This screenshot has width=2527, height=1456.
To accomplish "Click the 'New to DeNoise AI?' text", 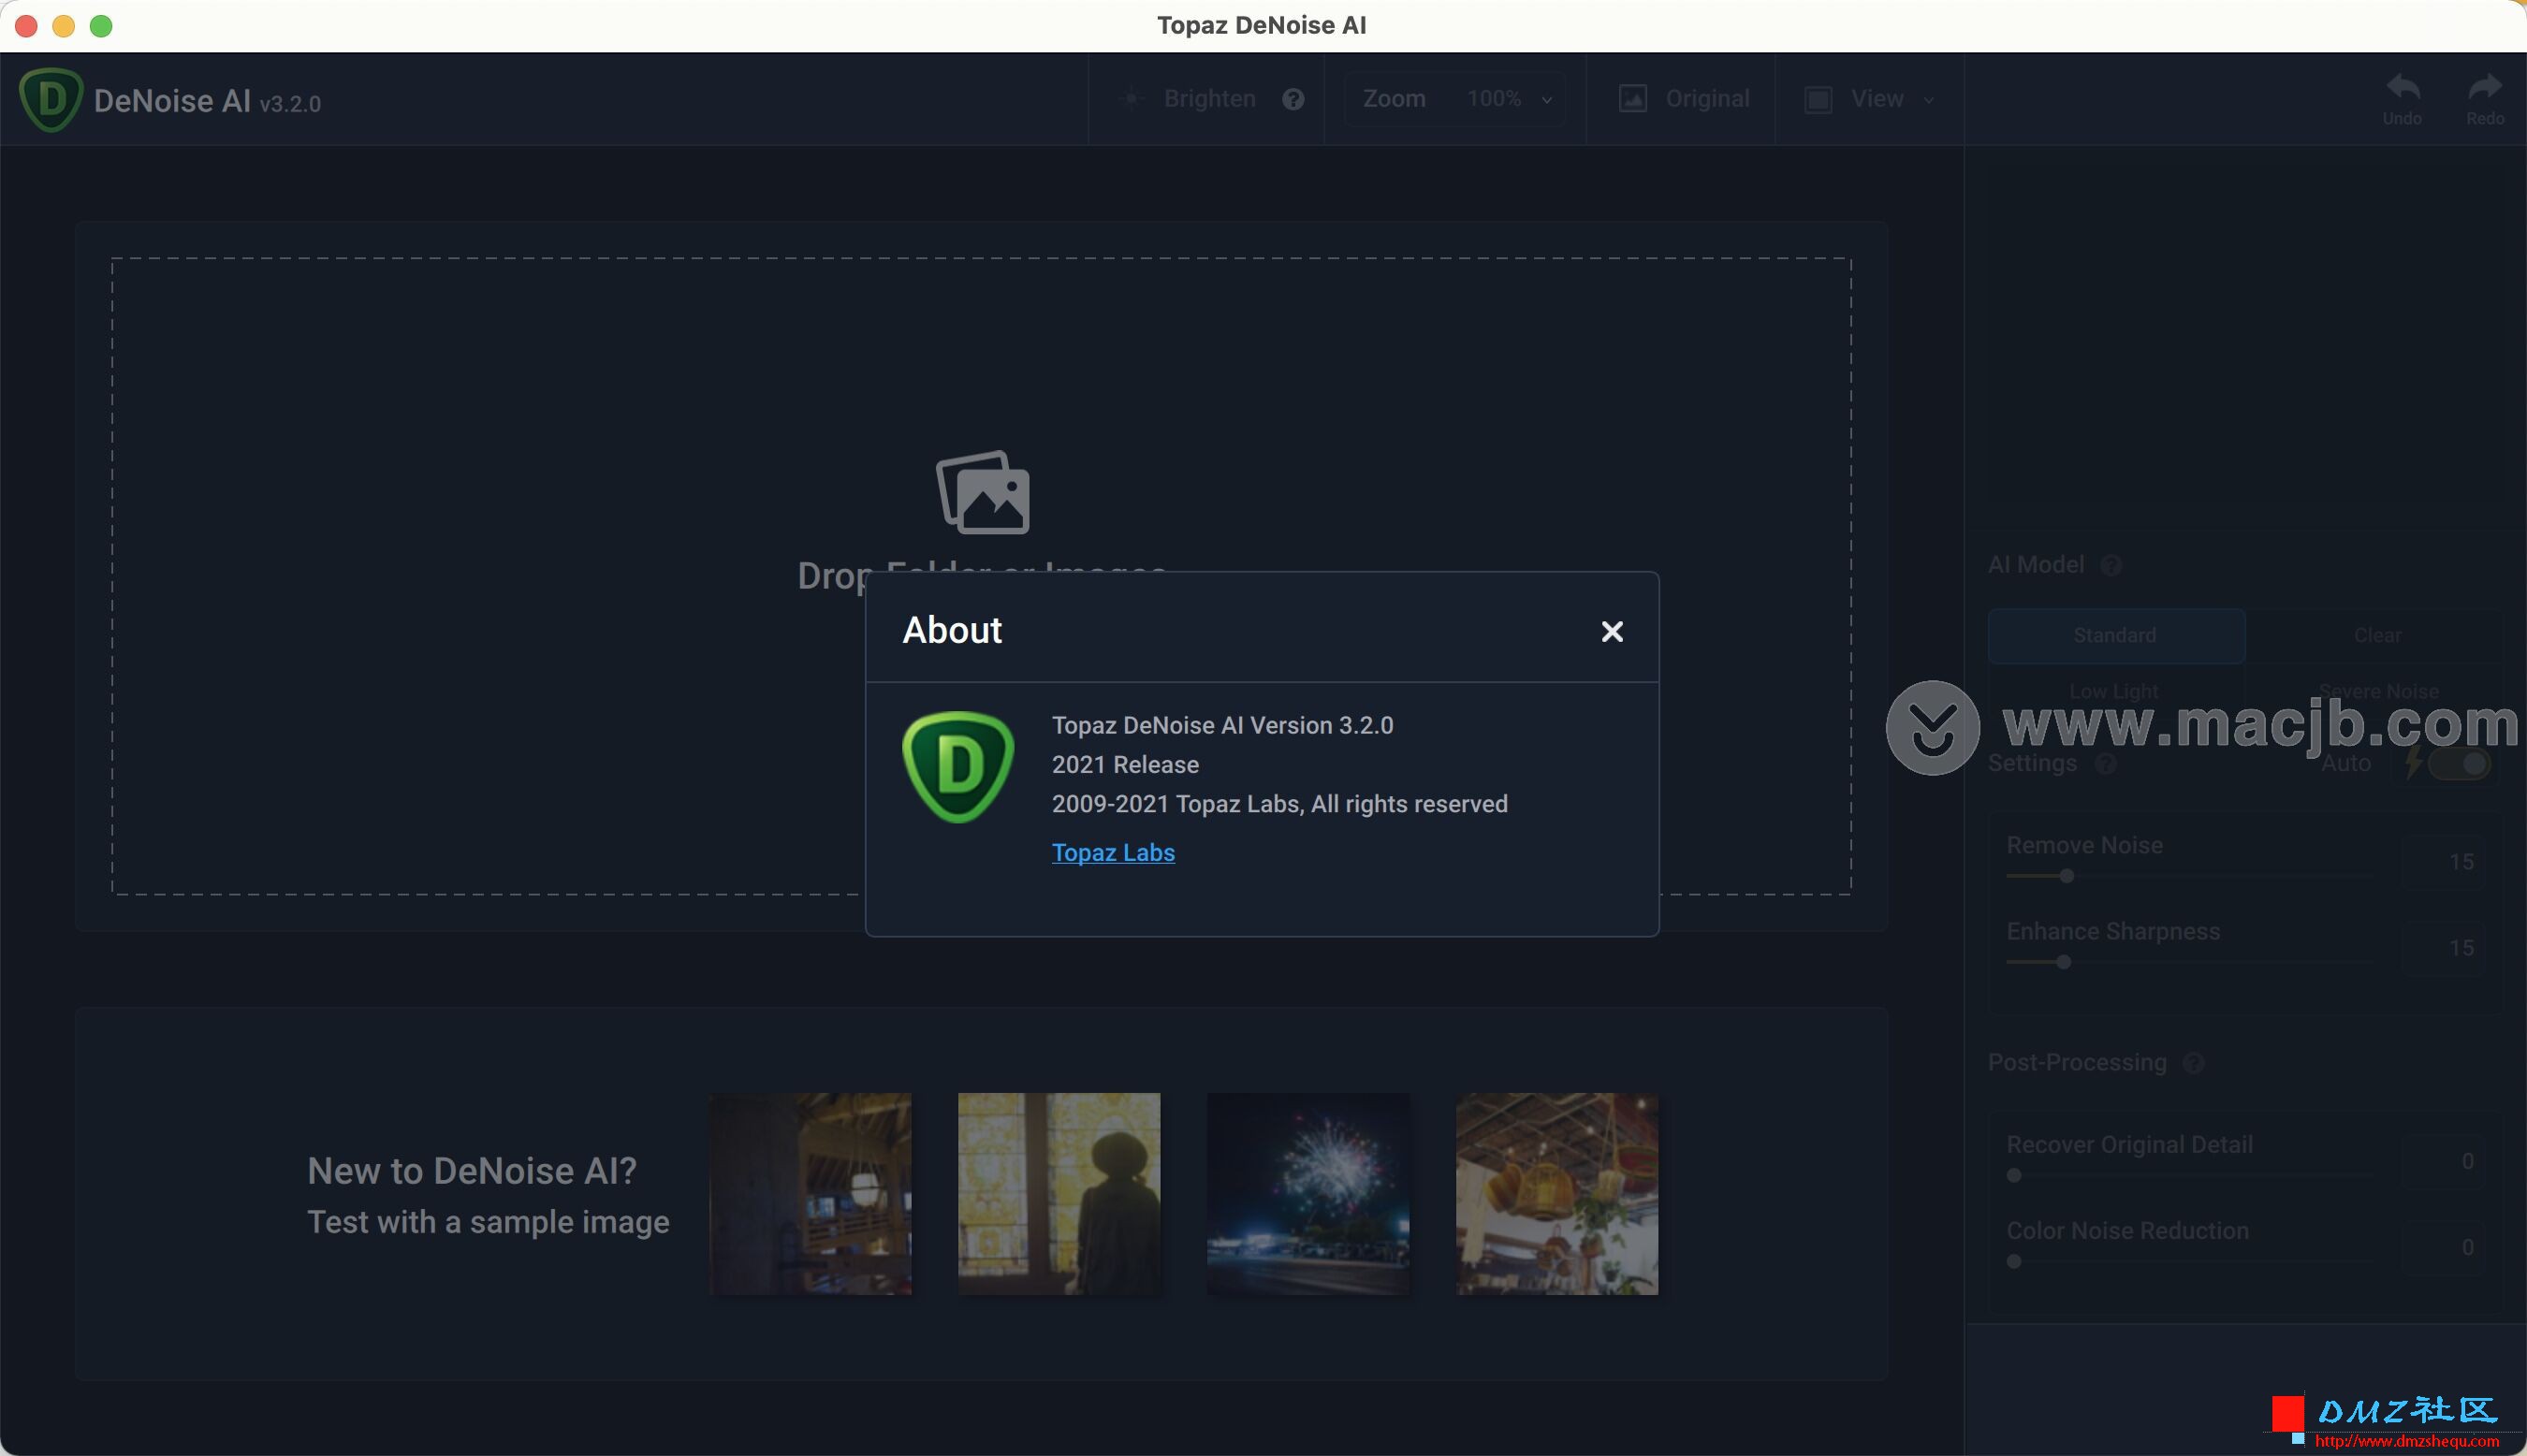I will click(472, 1170).
